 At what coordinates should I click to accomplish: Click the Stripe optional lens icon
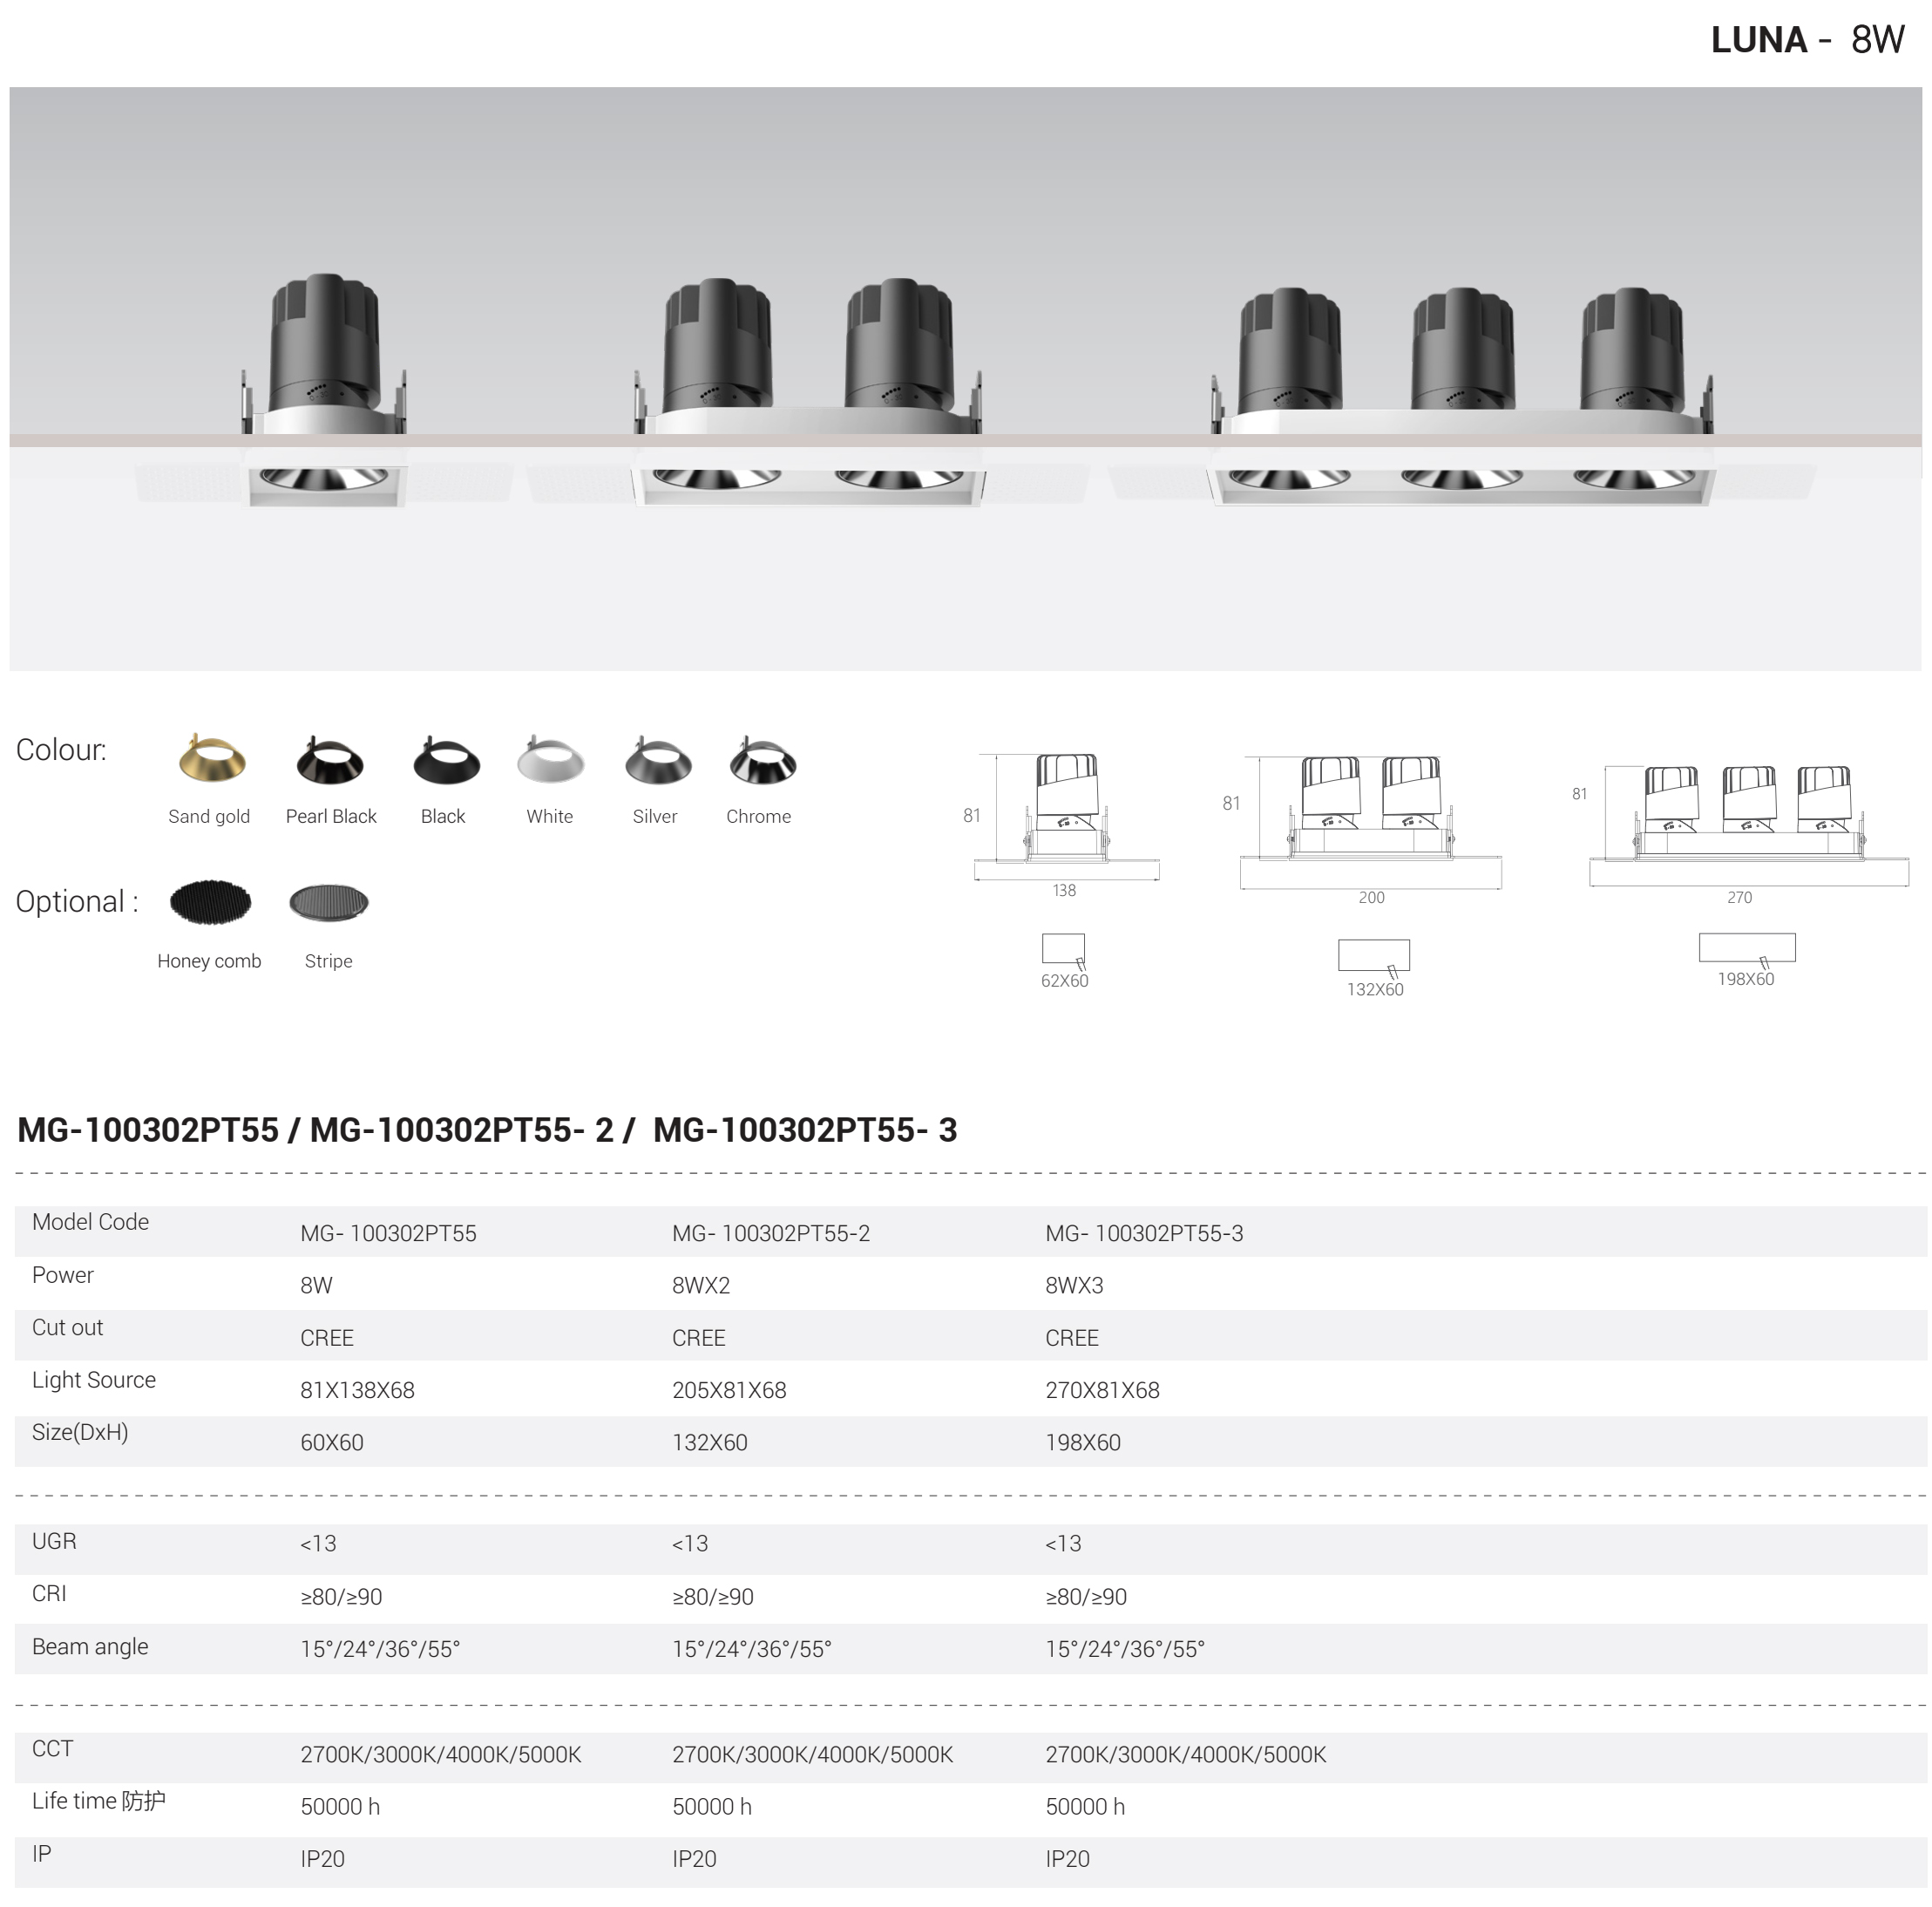328,903
